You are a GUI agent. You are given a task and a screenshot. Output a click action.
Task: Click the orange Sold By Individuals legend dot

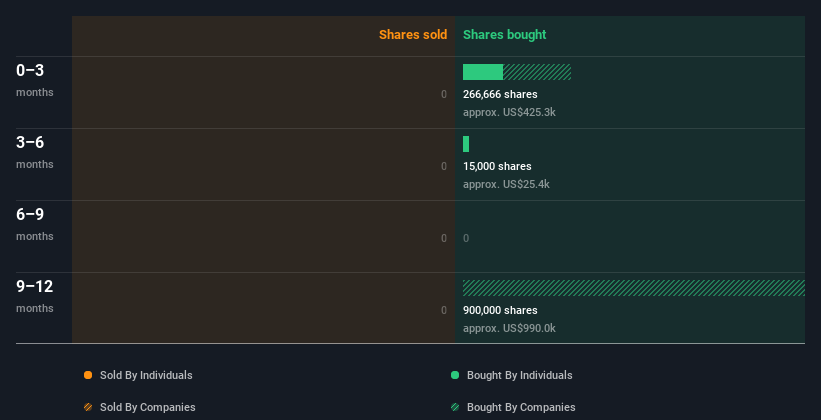(88, 375)
